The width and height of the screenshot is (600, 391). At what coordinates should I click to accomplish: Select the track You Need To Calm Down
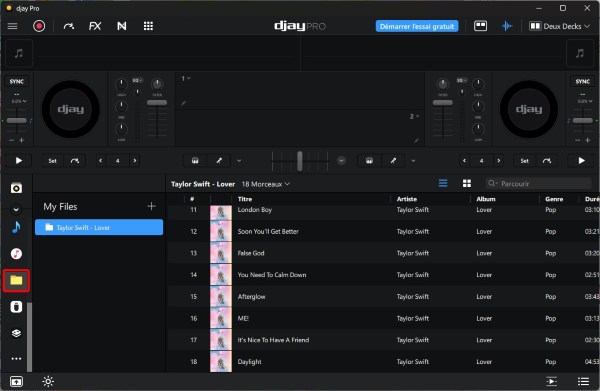tap(383, 275)
